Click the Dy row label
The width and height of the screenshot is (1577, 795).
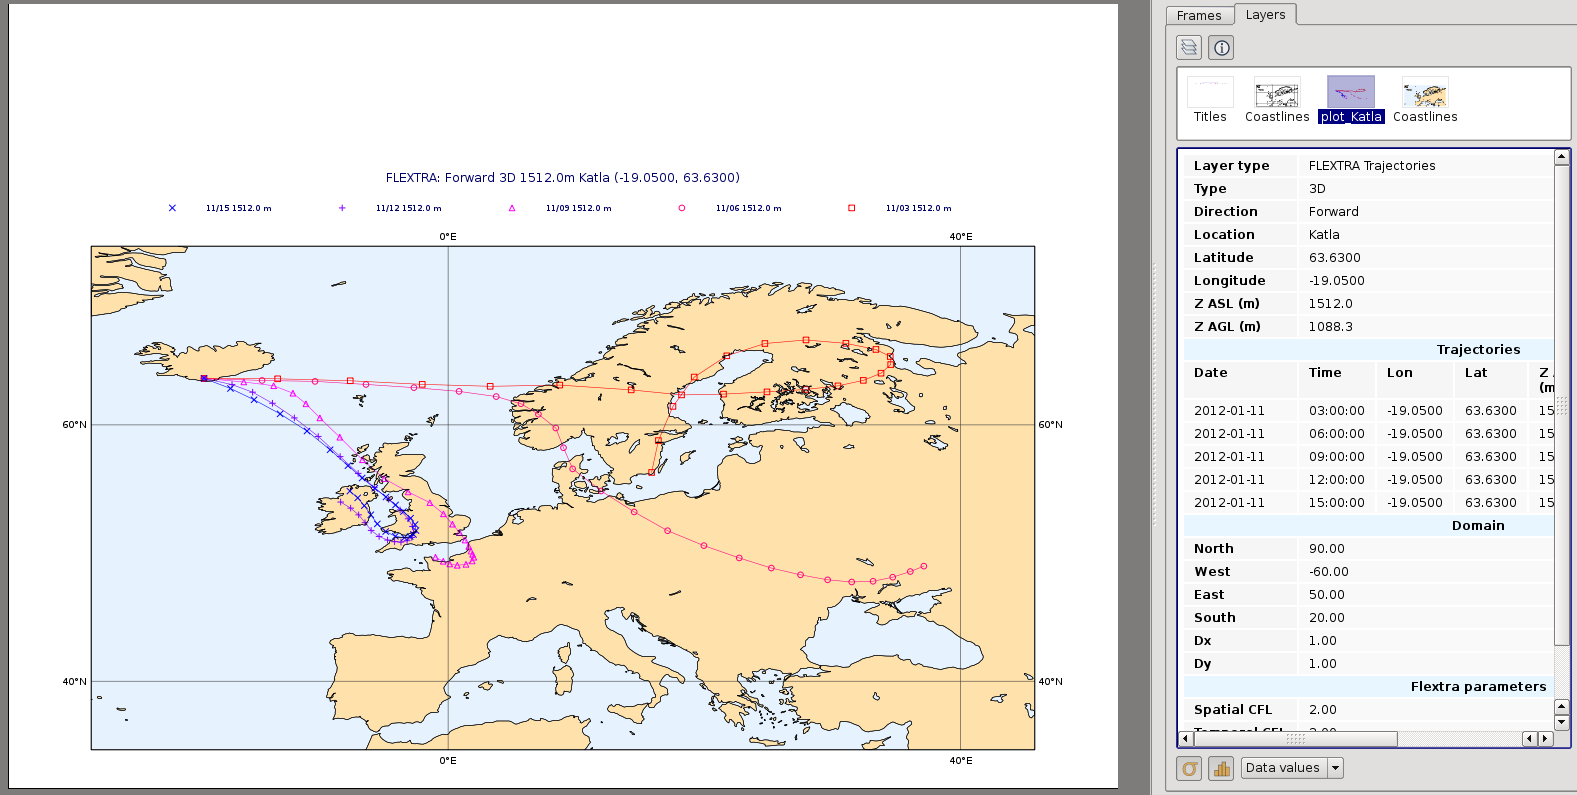(x=1202, y=664)
